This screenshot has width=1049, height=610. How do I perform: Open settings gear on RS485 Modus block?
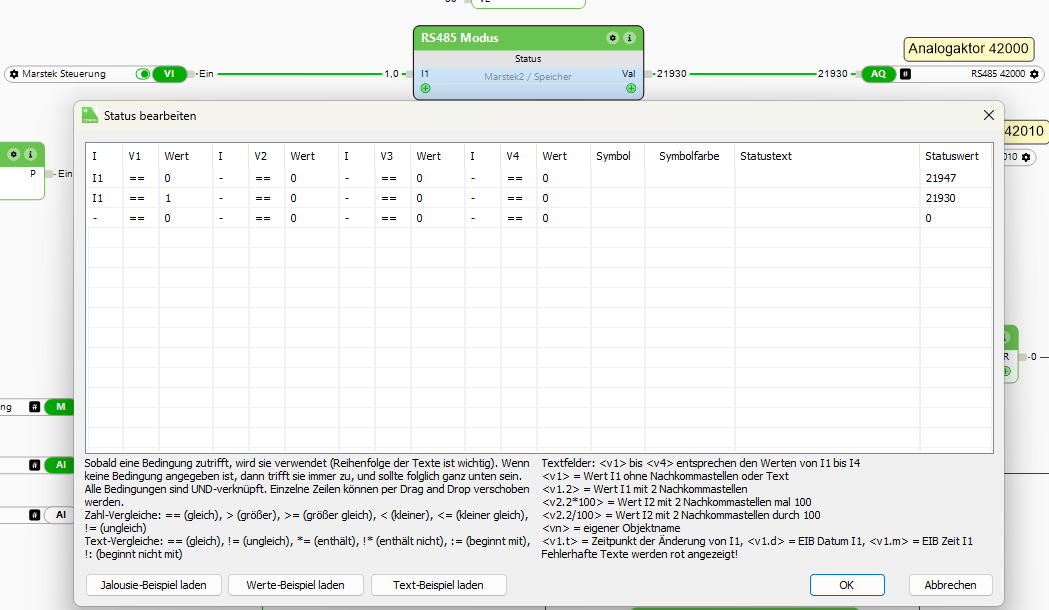[x=612, y=38]
